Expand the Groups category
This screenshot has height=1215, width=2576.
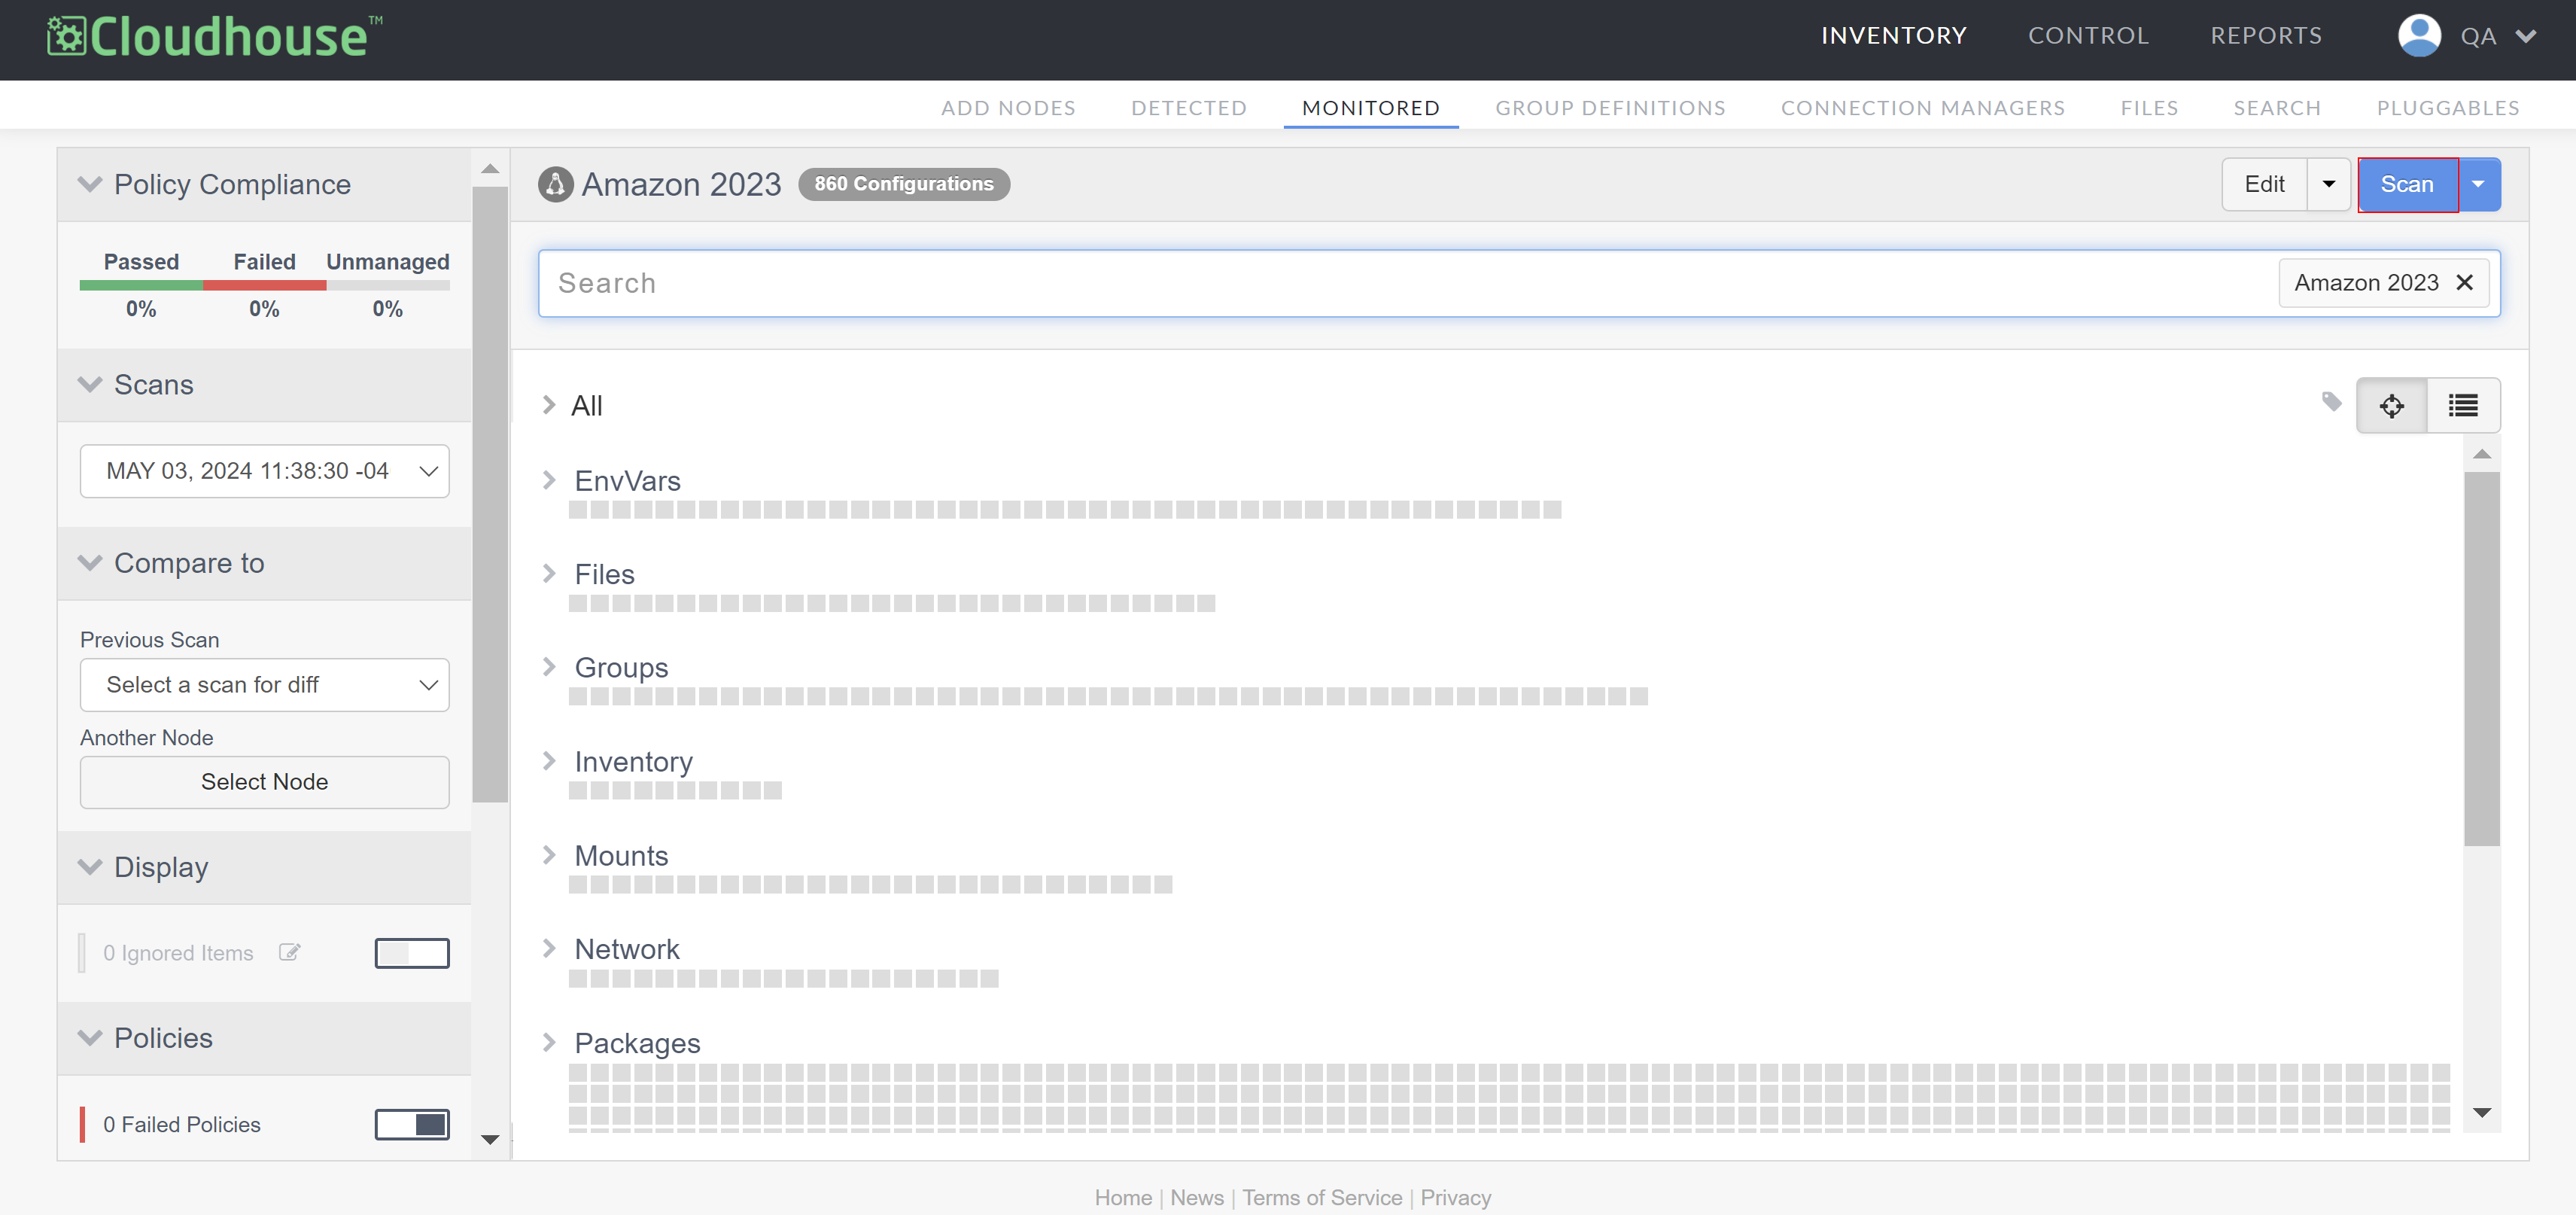coord(549,667)
